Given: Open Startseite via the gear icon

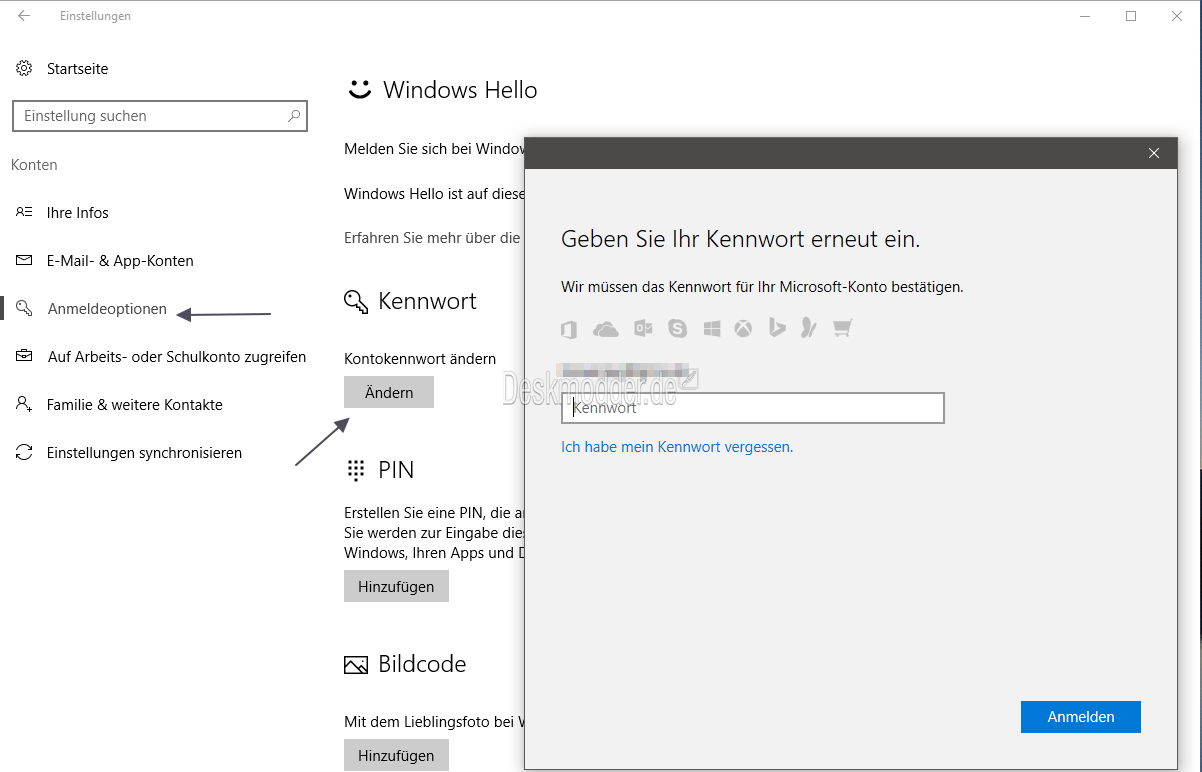Looking at the screenshot, I should [x=24, y=69].
